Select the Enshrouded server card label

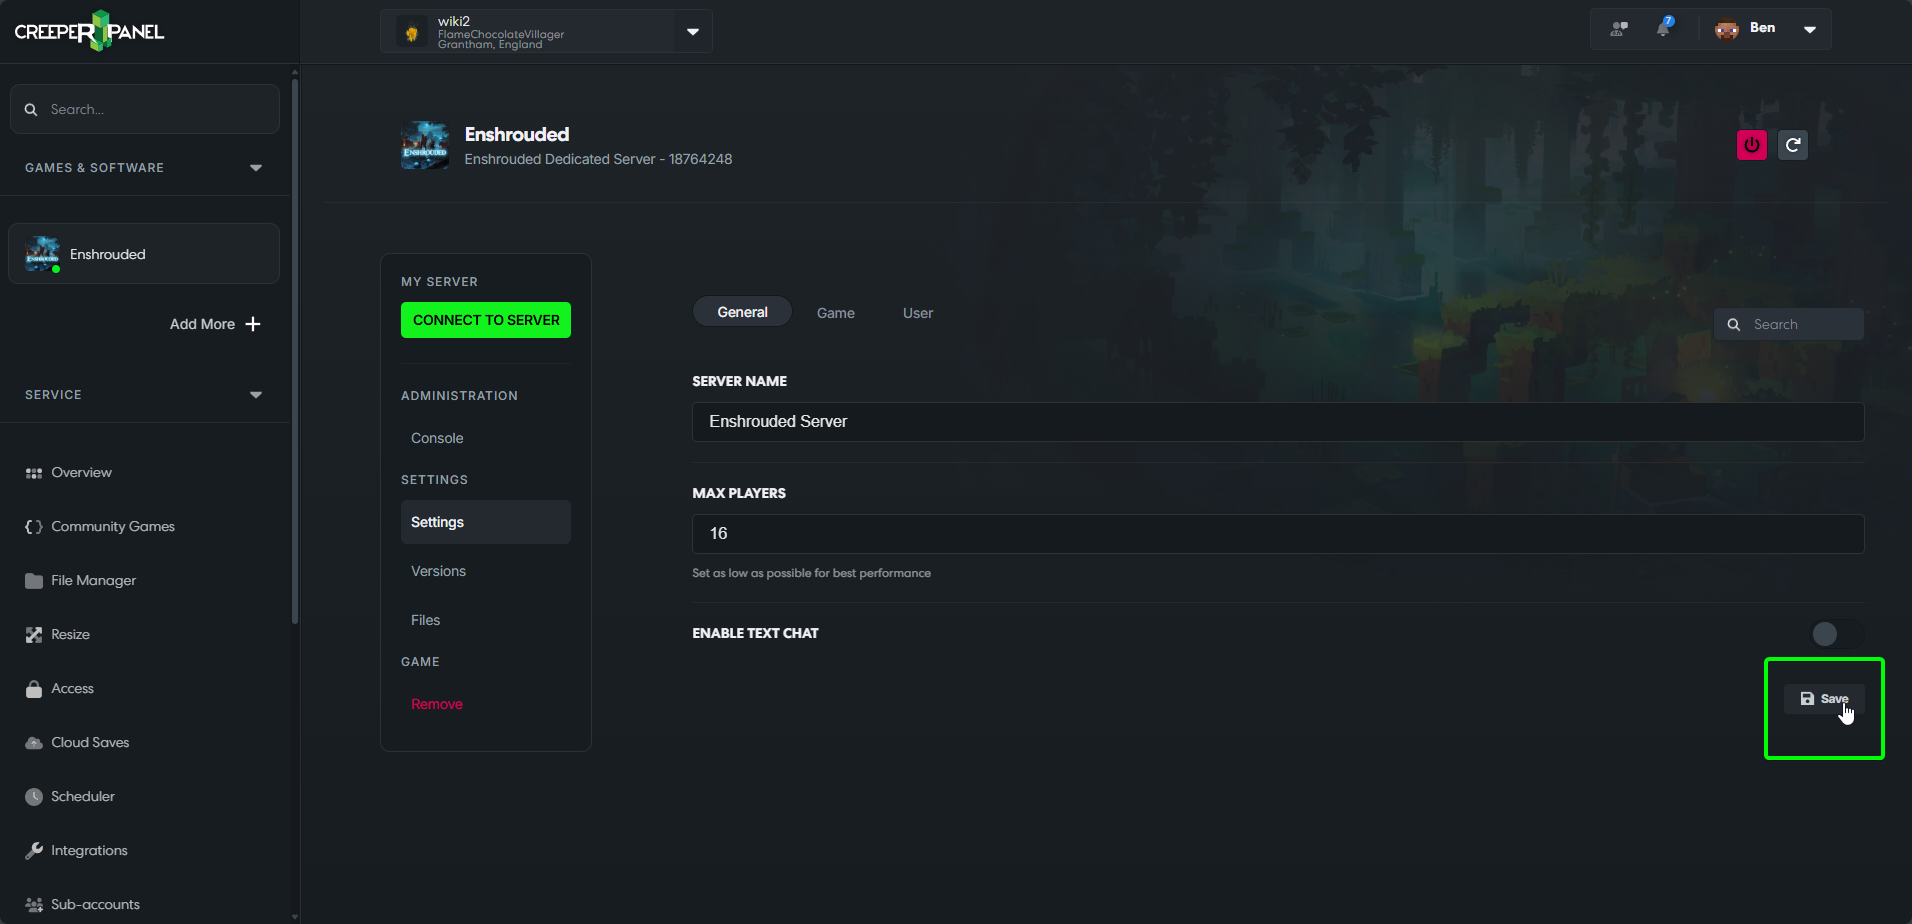coord(108,254)
